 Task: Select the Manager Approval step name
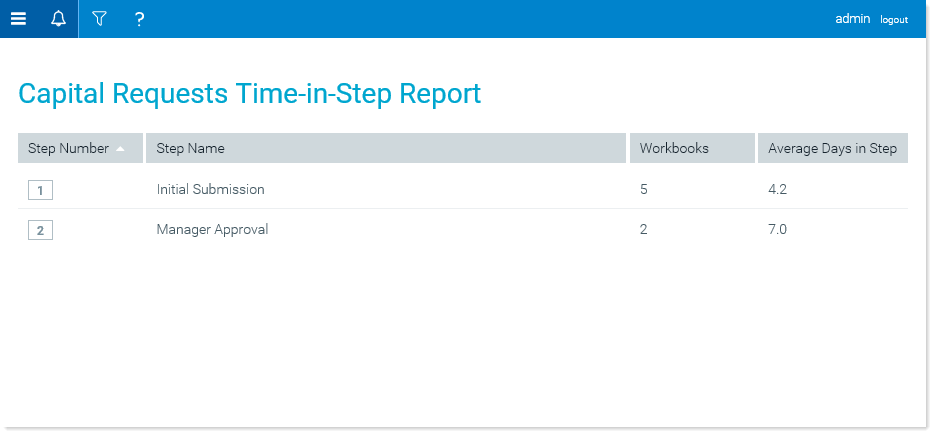point(212,229)
